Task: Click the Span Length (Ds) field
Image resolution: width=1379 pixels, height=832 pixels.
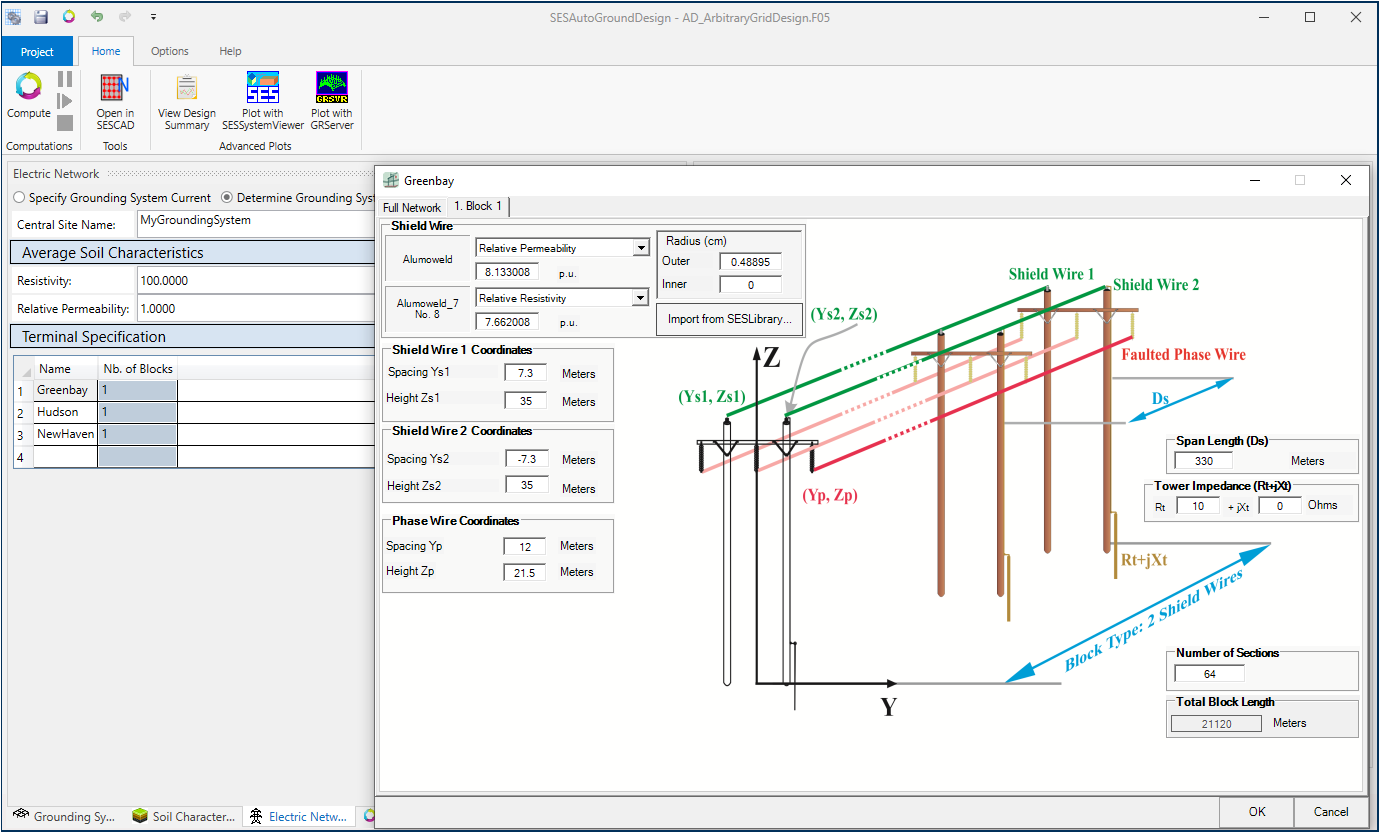Action: (1203, 460)
